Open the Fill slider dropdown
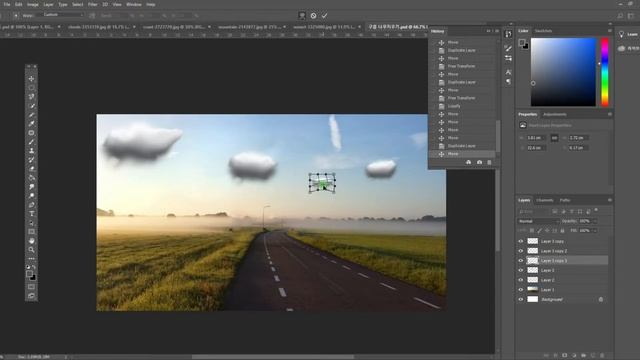This screenshot has height=360, width=640. 594,231
